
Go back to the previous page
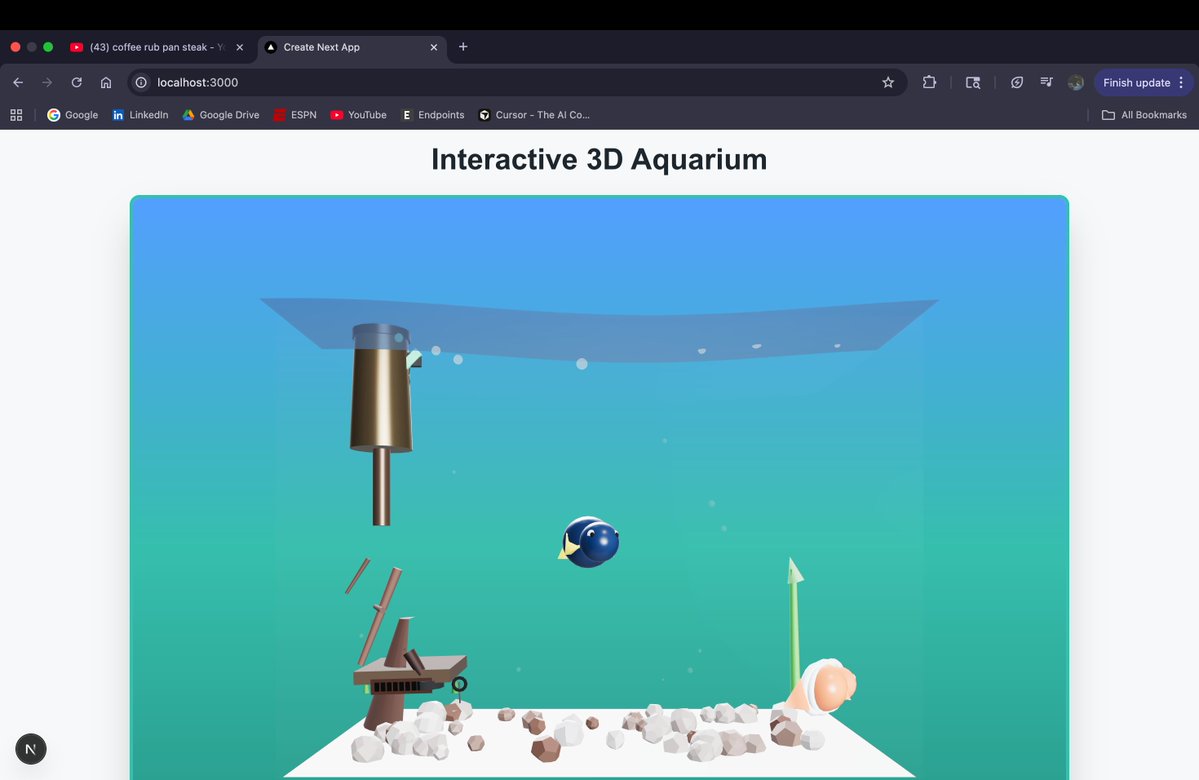(18, 83)
